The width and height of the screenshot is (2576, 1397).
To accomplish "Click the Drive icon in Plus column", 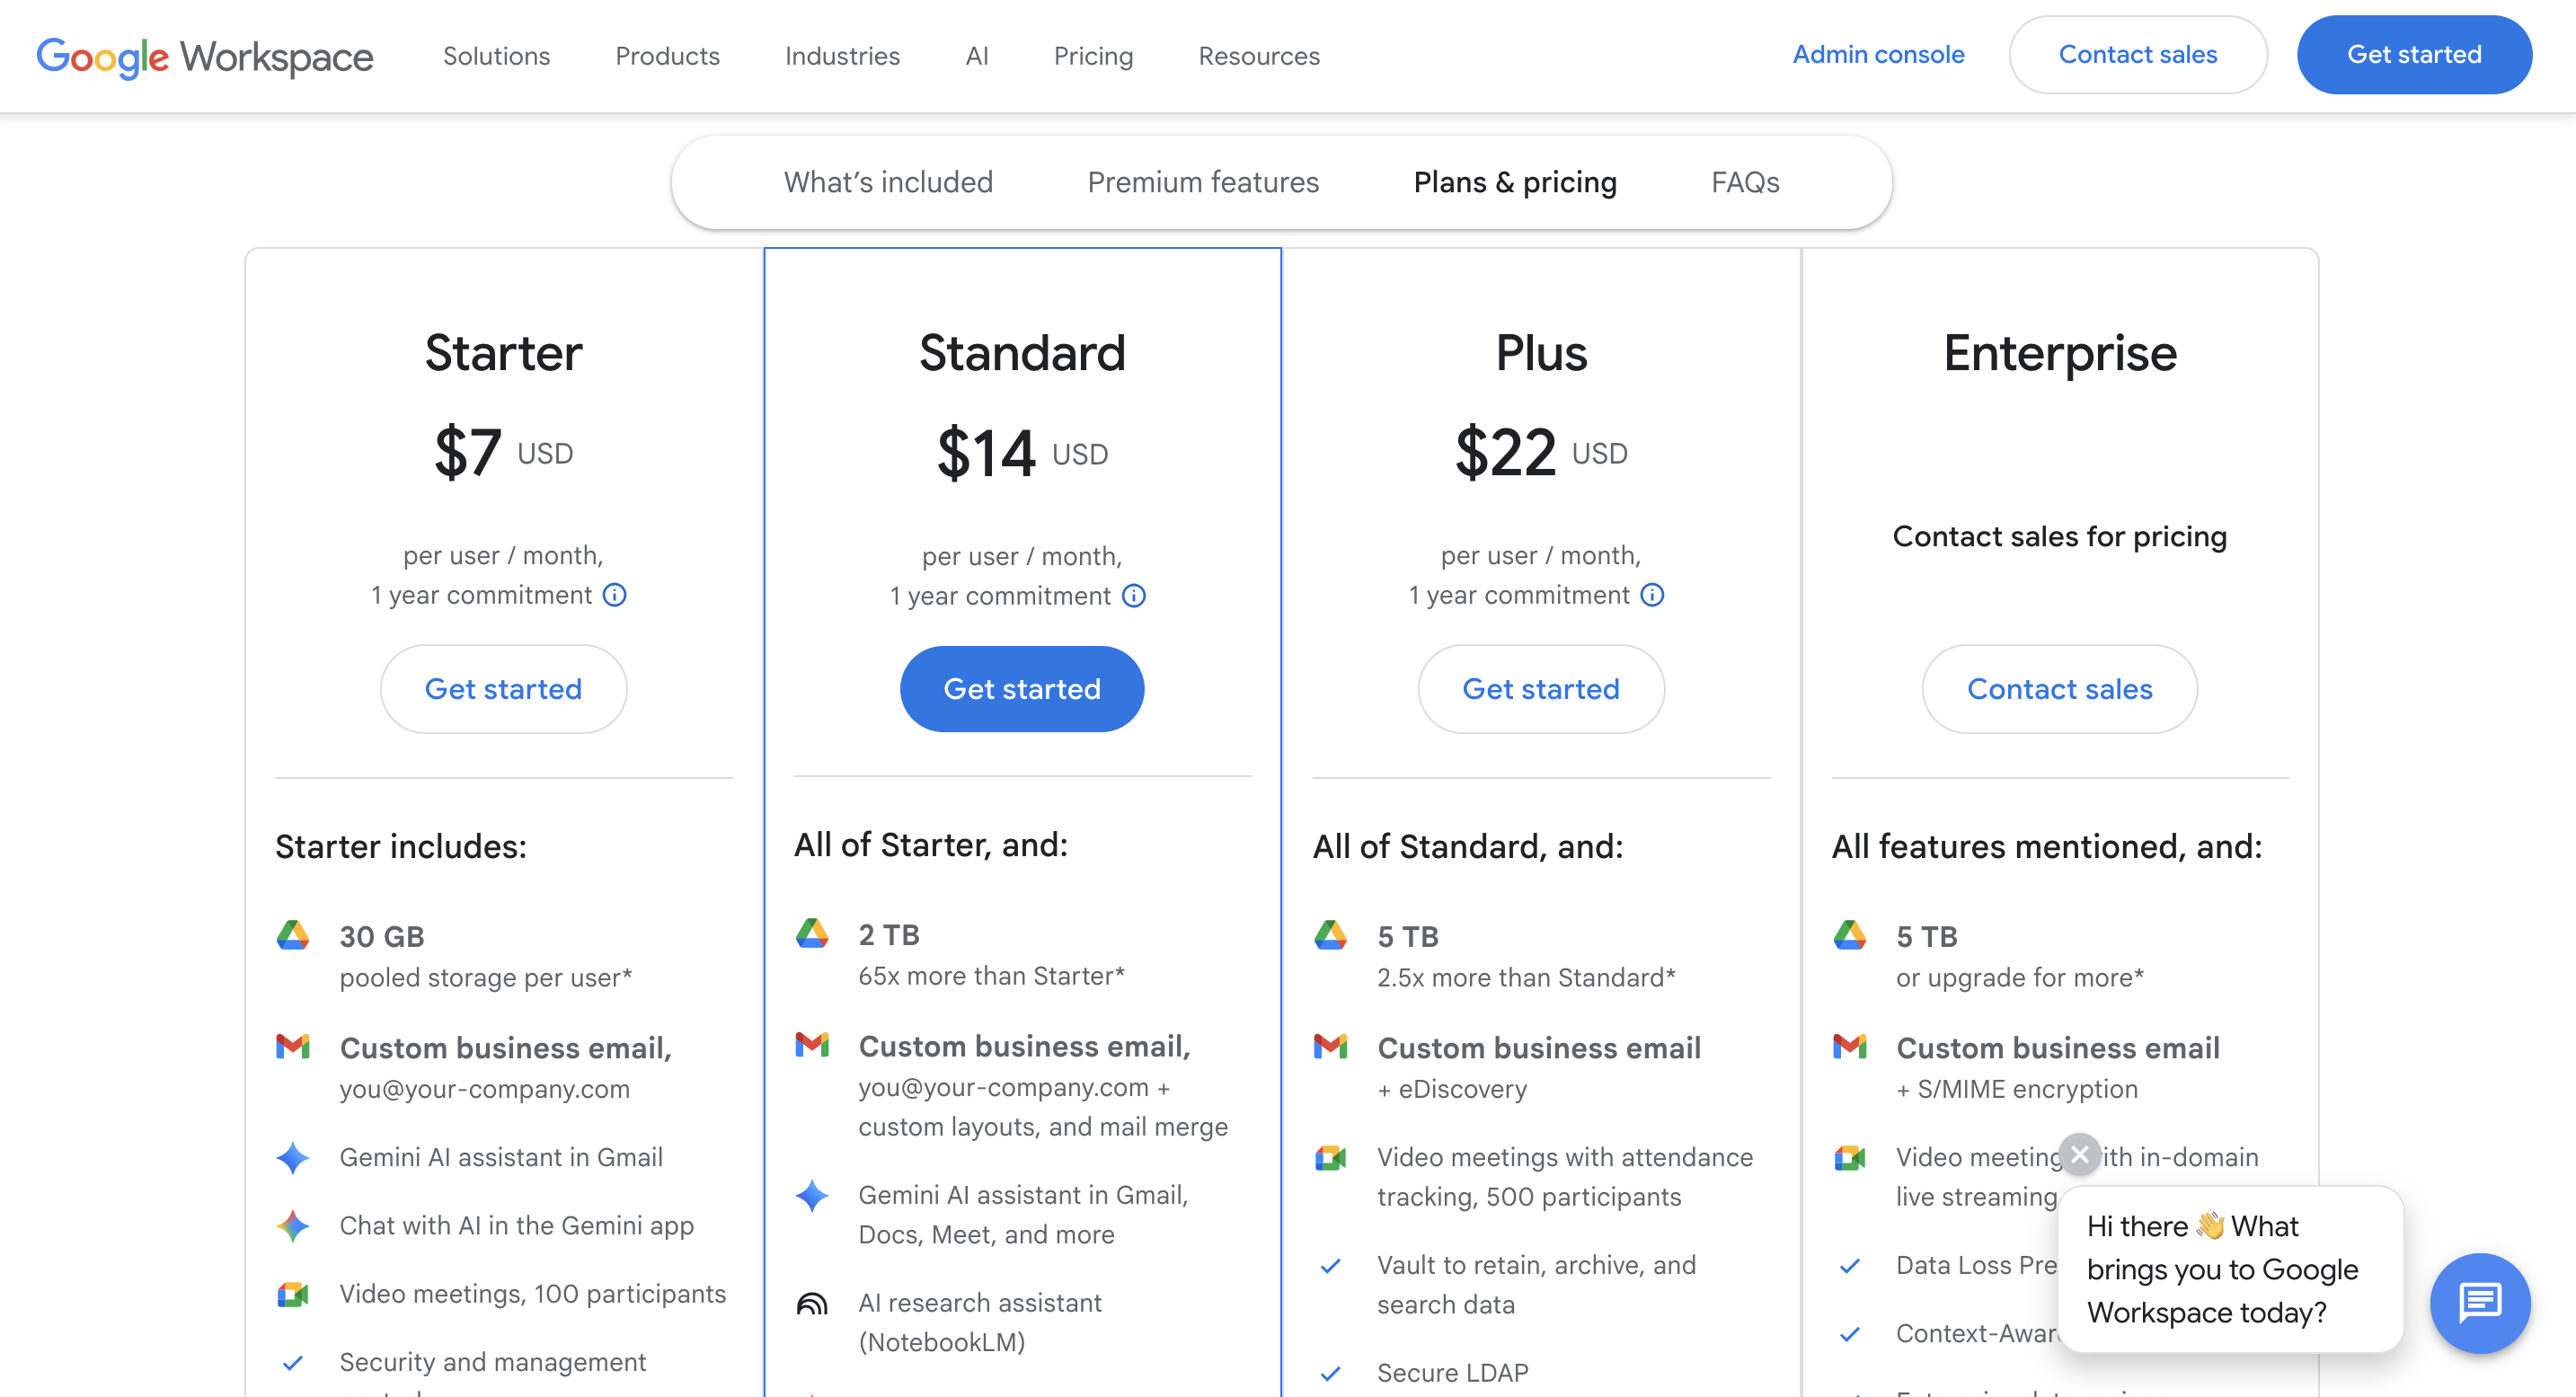I will (1331, 936).
